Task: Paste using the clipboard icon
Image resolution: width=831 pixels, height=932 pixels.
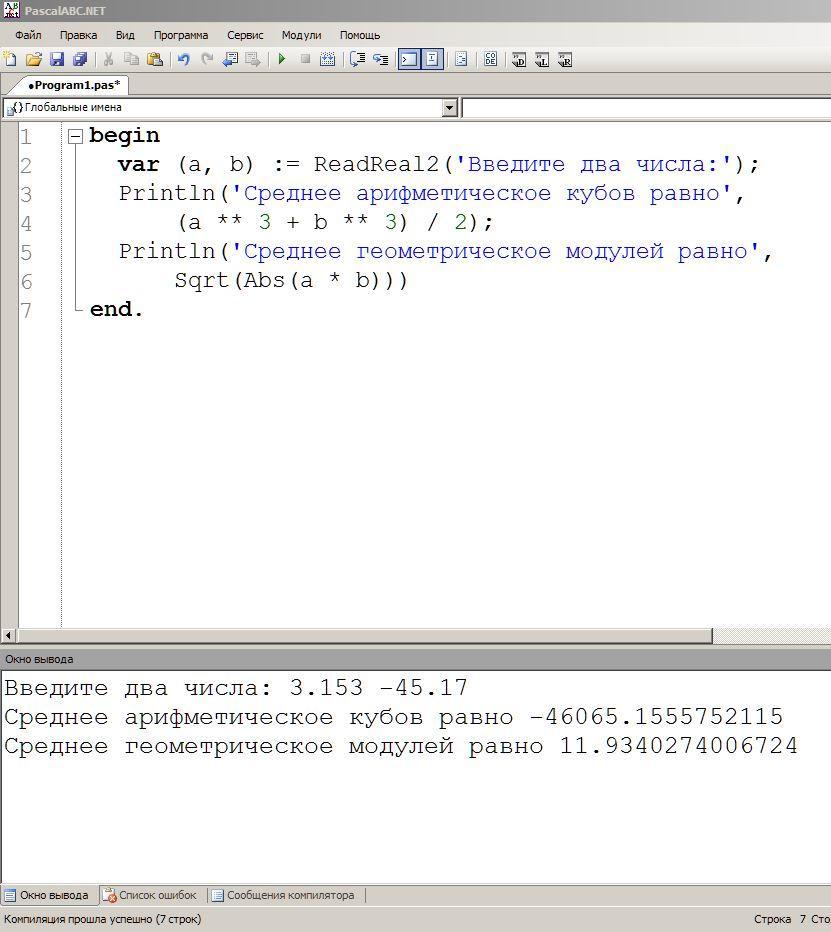Action: coord(155,59)
